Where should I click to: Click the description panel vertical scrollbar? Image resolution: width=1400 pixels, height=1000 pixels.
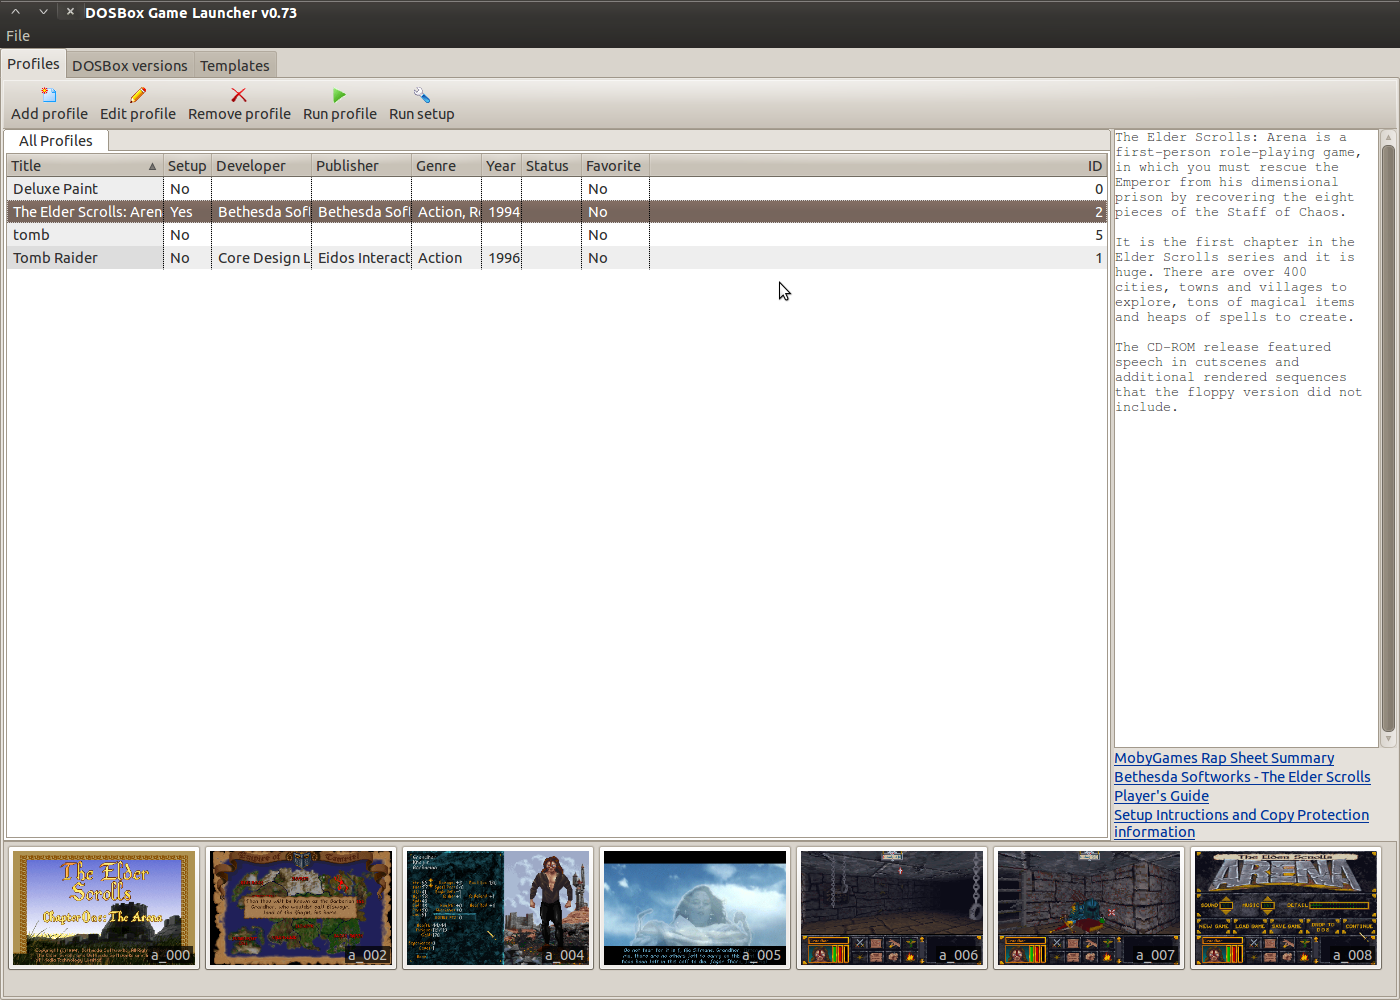[x=1388, y=439]
